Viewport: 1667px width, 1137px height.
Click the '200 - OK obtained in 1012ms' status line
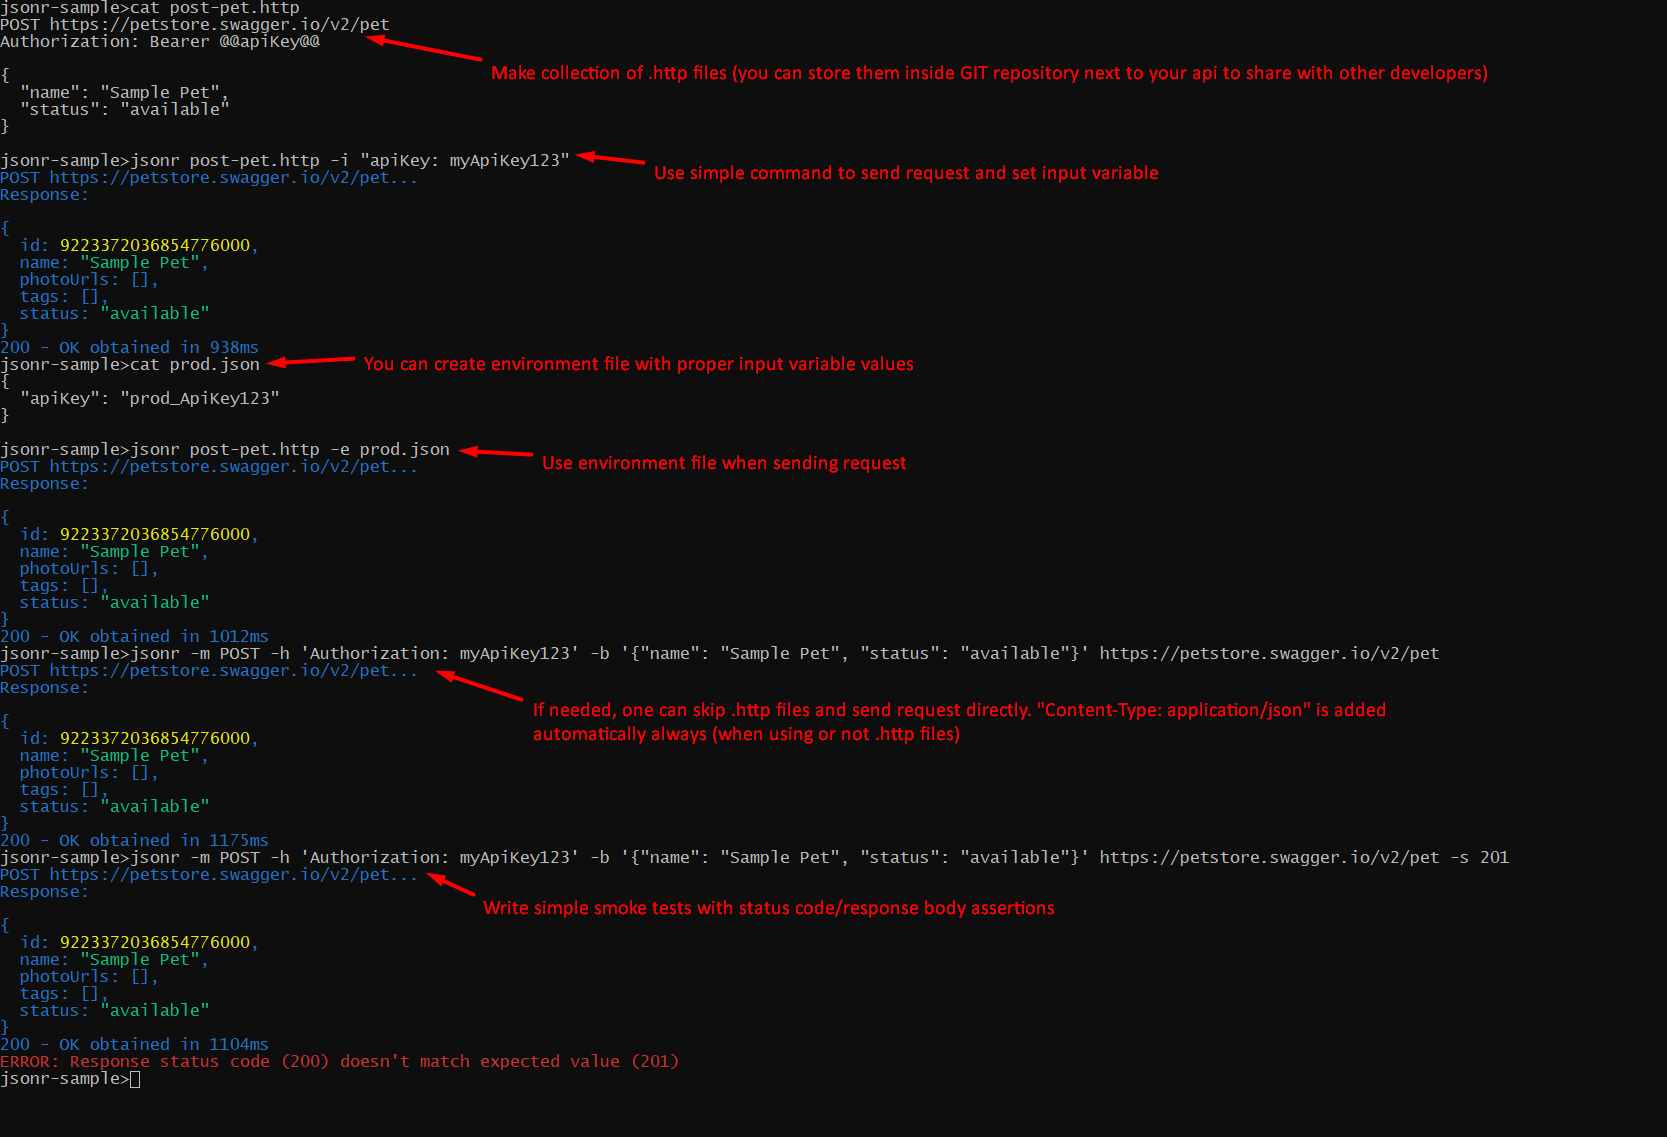point(134,636)
